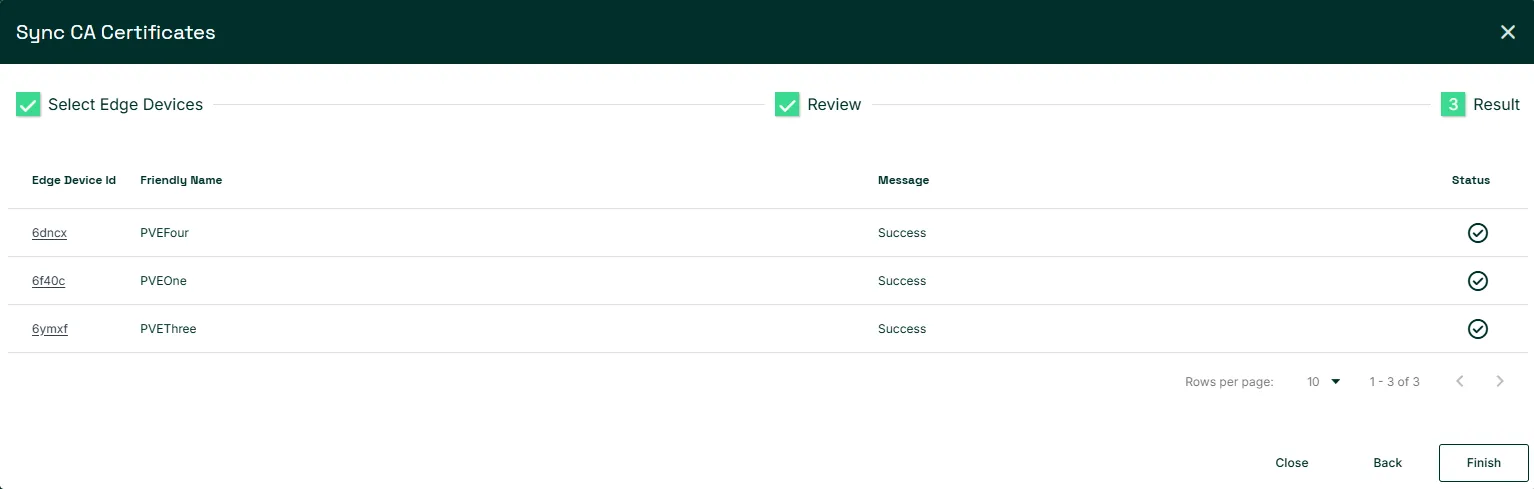Go to the next page arrow
Viewport: 1534px width, 489px height.
click(1499, 381)
